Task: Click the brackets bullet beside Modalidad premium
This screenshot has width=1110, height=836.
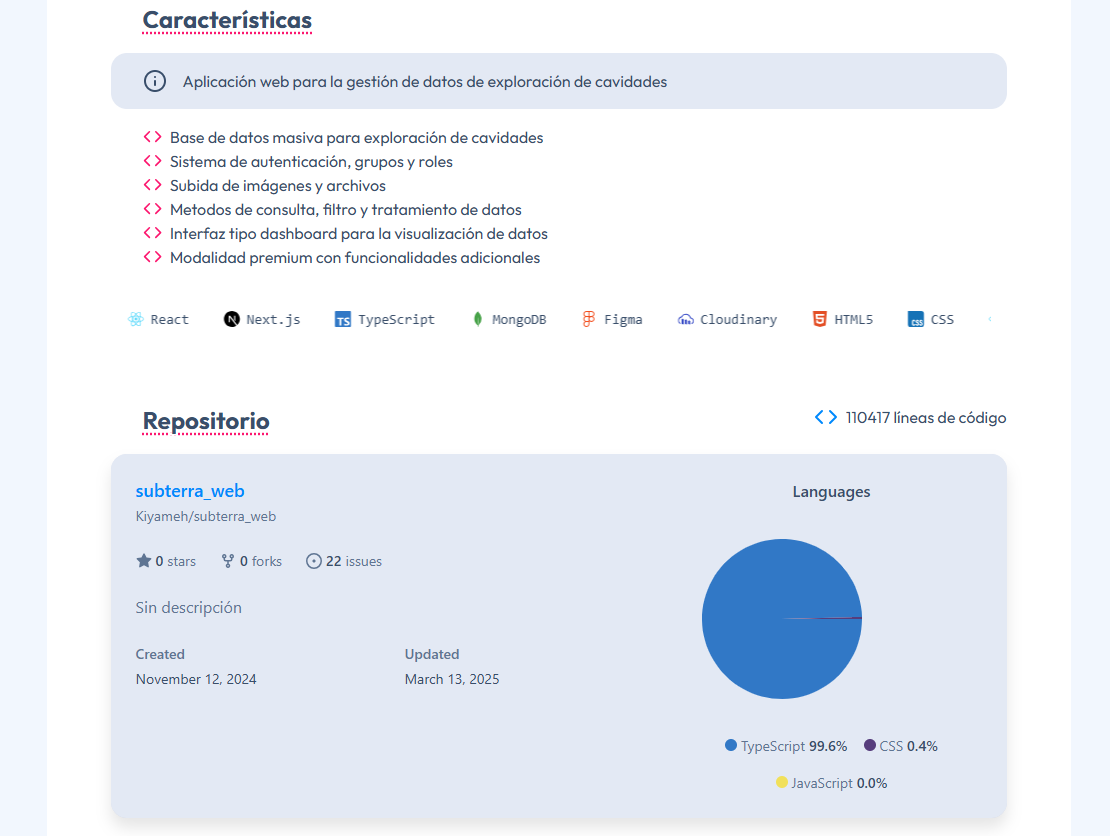Action: (x=152, y=257)
